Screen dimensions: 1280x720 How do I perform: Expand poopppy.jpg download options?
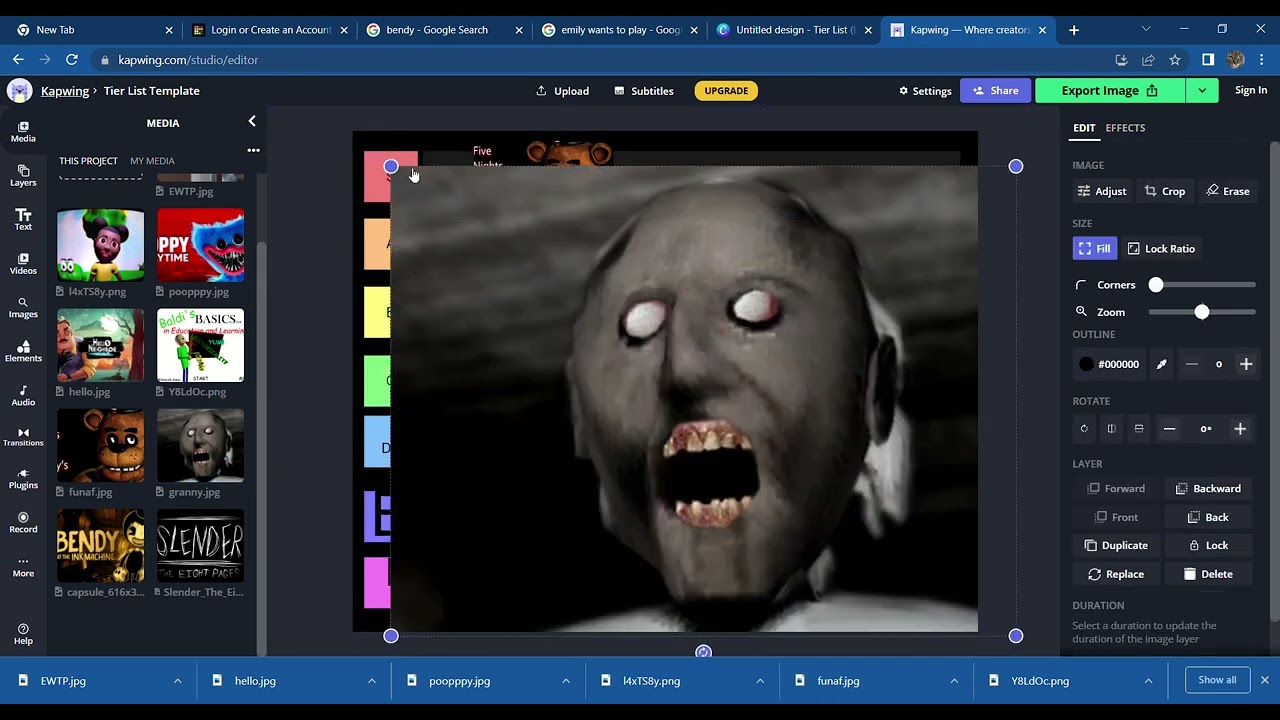click(x=565, y=681)
